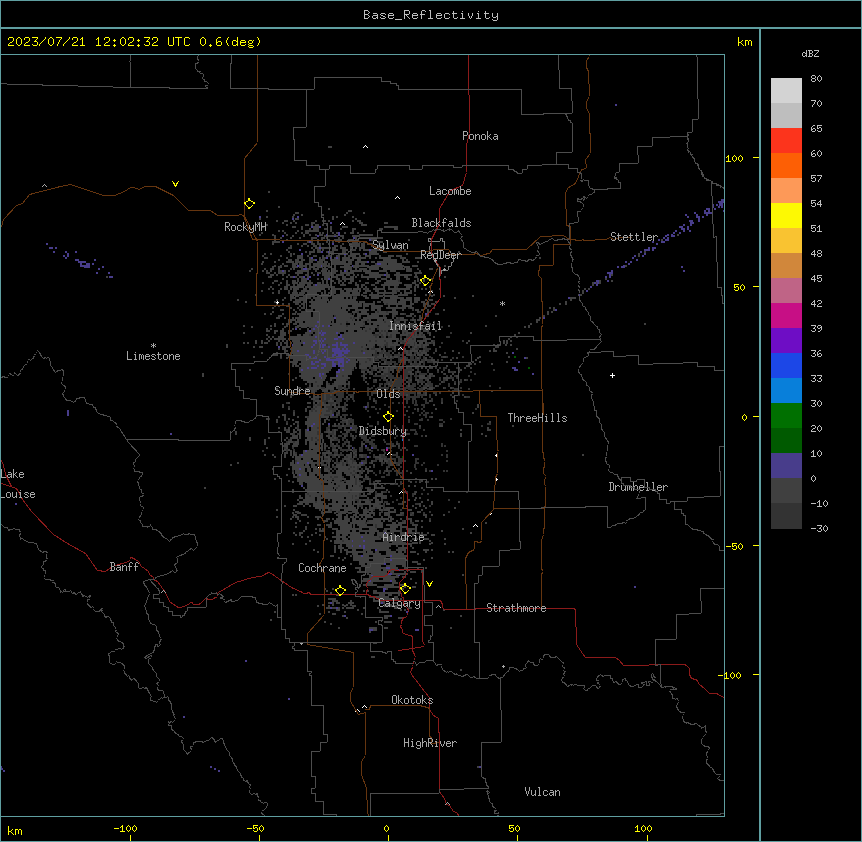Click the Airdrie label
This screenshot has width=862, height=842.
pyautogui.click(x=404, y=537)
